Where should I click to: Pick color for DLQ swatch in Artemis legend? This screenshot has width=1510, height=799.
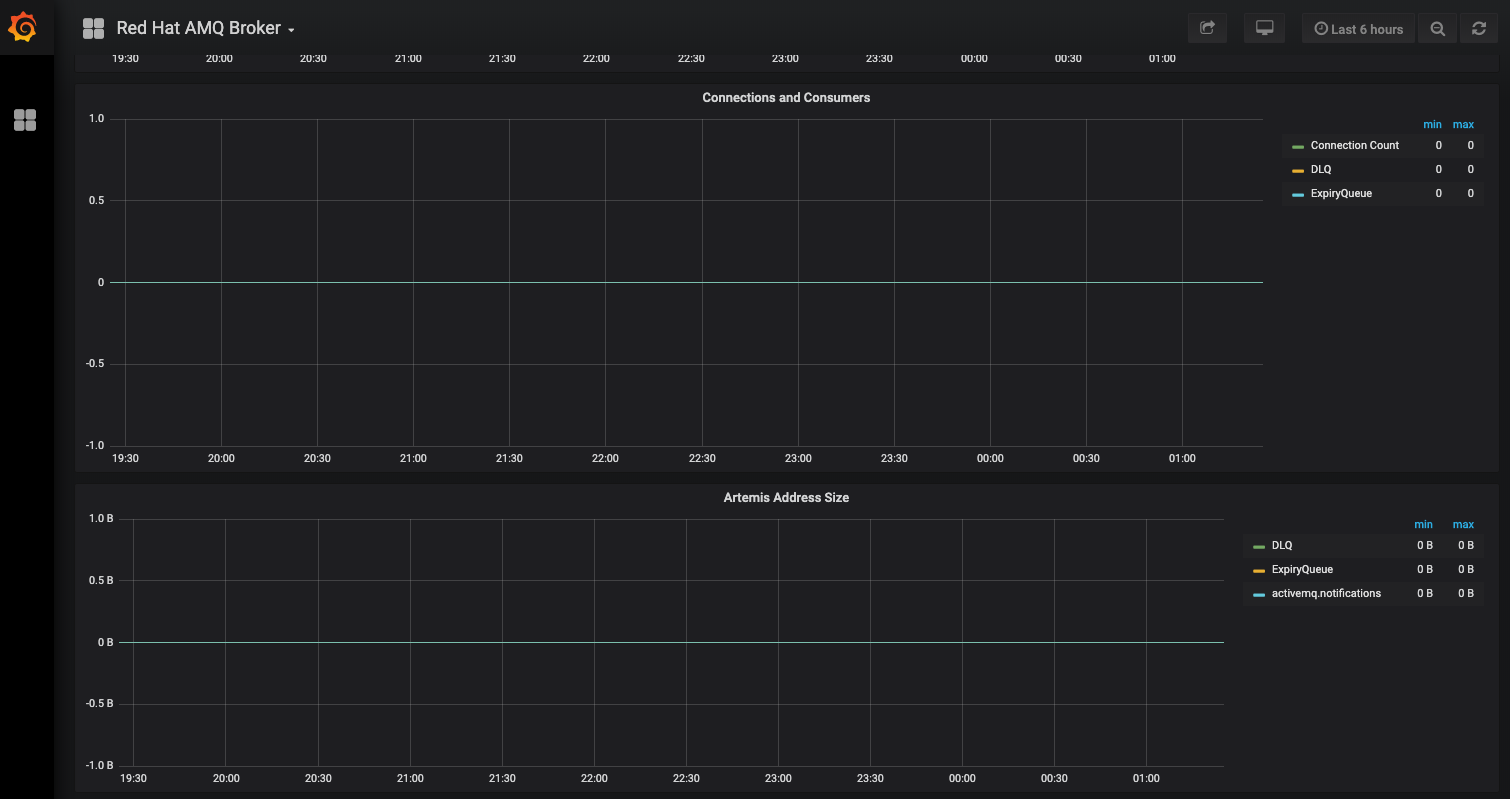click(1259, 547)
